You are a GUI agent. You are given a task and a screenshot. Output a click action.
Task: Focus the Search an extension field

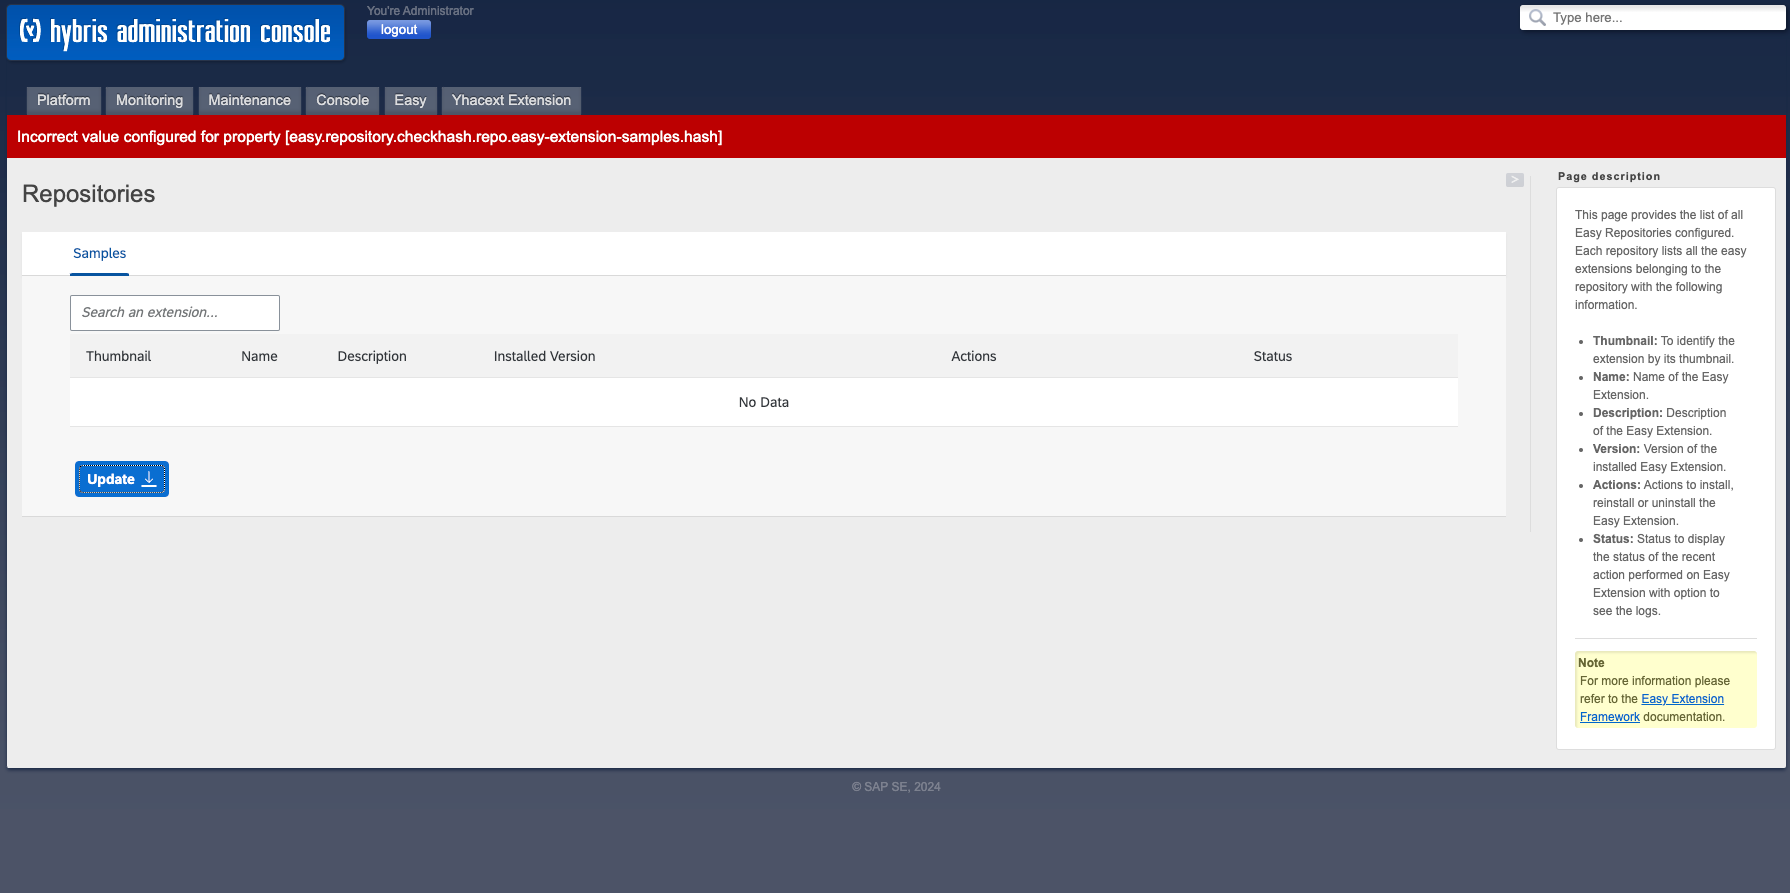(175, 313)
